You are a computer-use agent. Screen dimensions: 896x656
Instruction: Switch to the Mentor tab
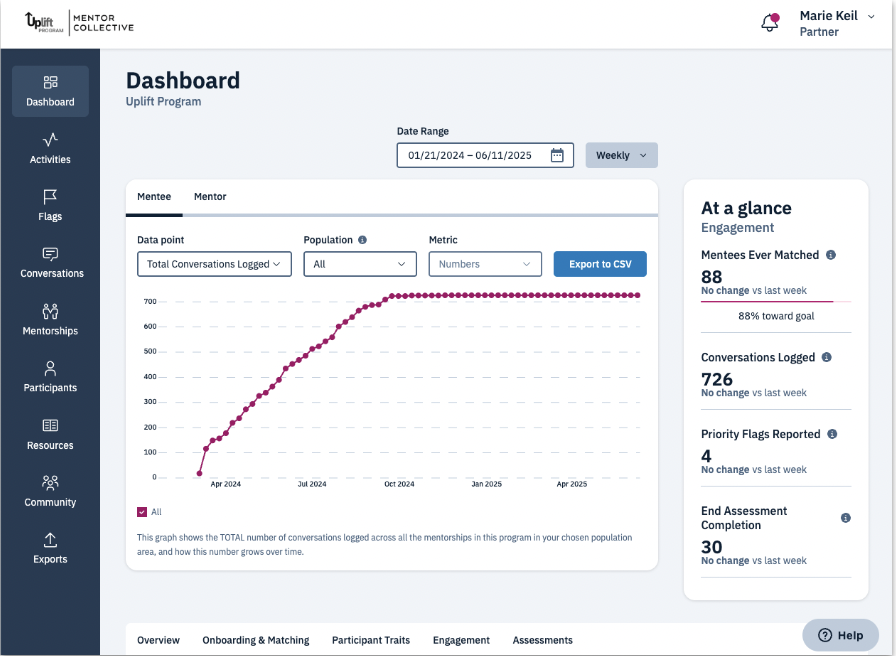coord(210,197)
